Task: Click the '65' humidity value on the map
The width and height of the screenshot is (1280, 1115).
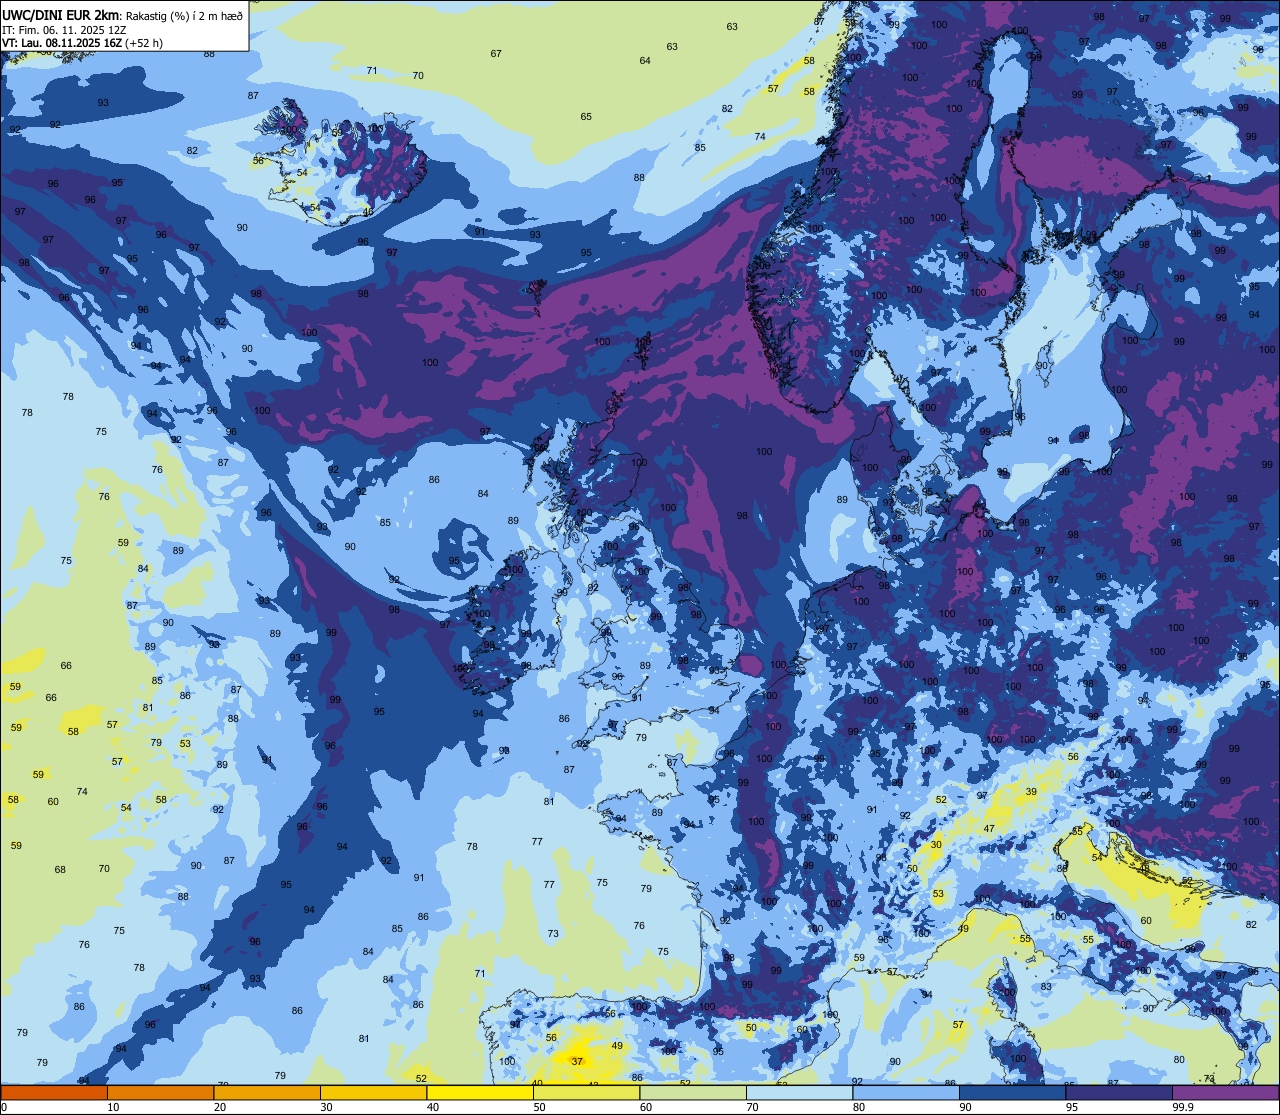Action: tap(586, 117)
